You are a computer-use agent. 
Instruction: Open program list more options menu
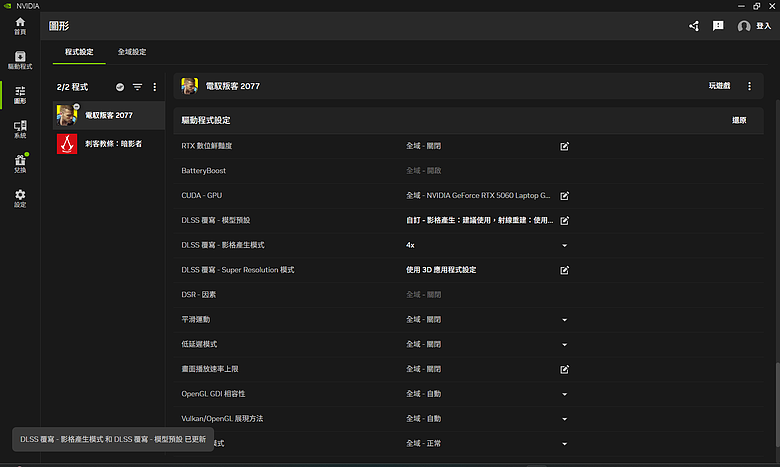click(x=155, y=87)
